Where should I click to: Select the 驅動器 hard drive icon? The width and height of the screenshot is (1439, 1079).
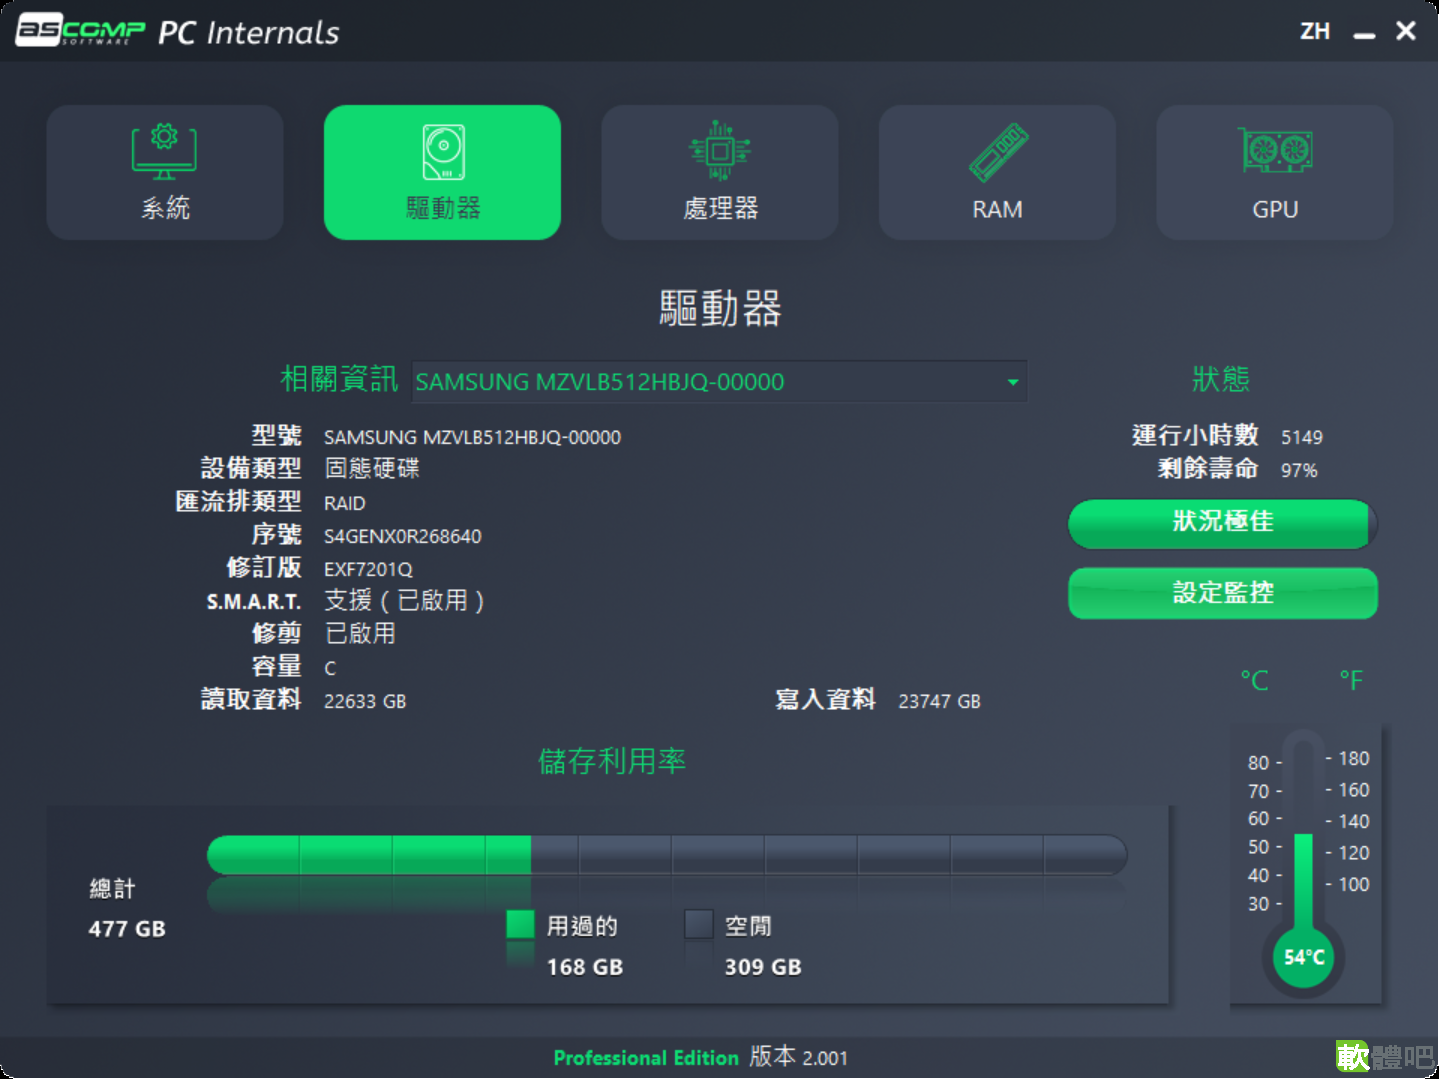tap(443, 151)
